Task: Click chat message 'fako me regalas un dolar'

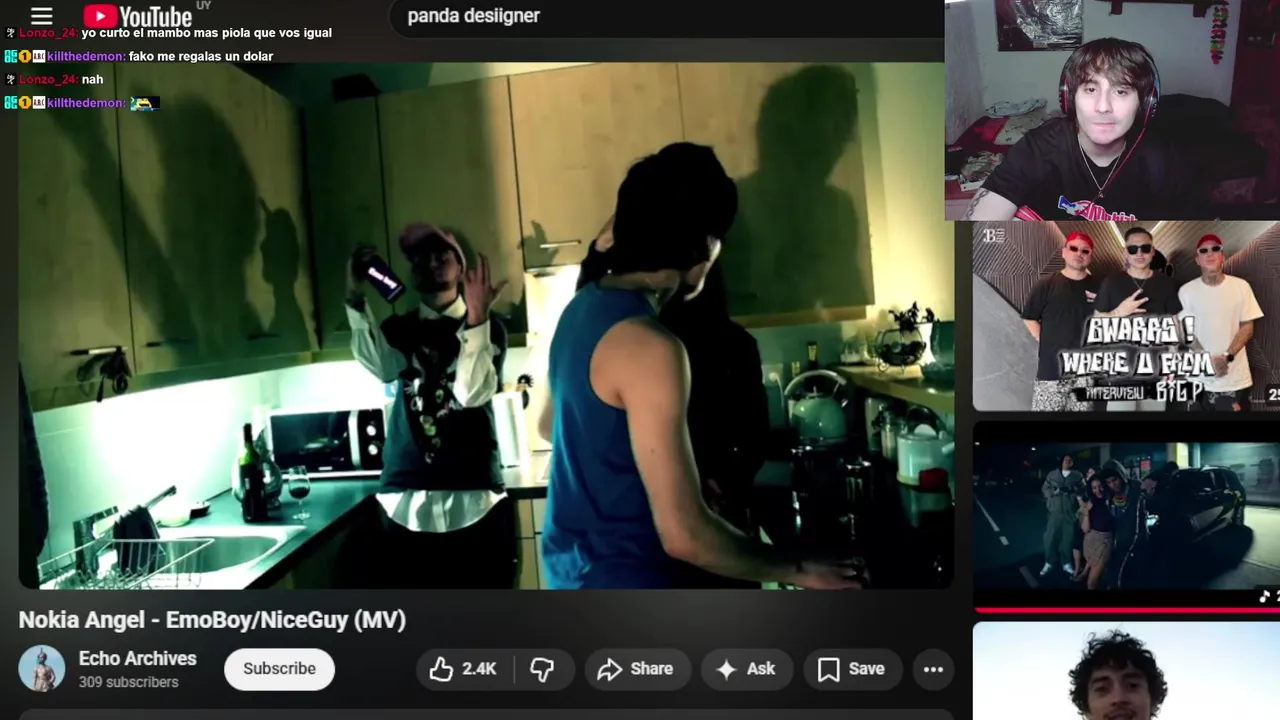Action: [201, 56]
